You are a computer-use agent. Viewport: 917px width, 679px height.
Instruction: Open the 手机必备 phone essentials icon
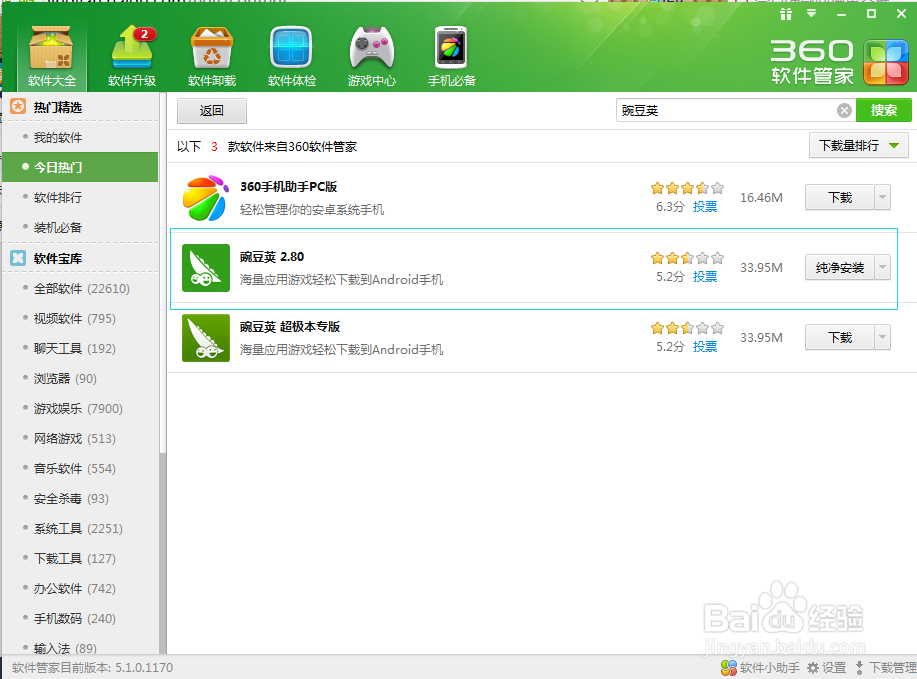click(451, 56)
